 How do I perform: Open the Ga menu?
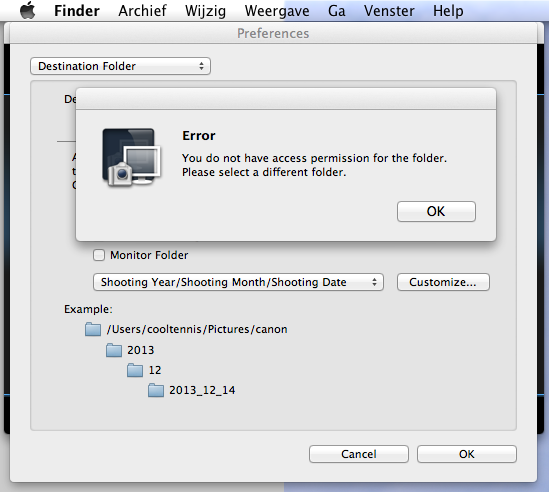tap(336, 11)
